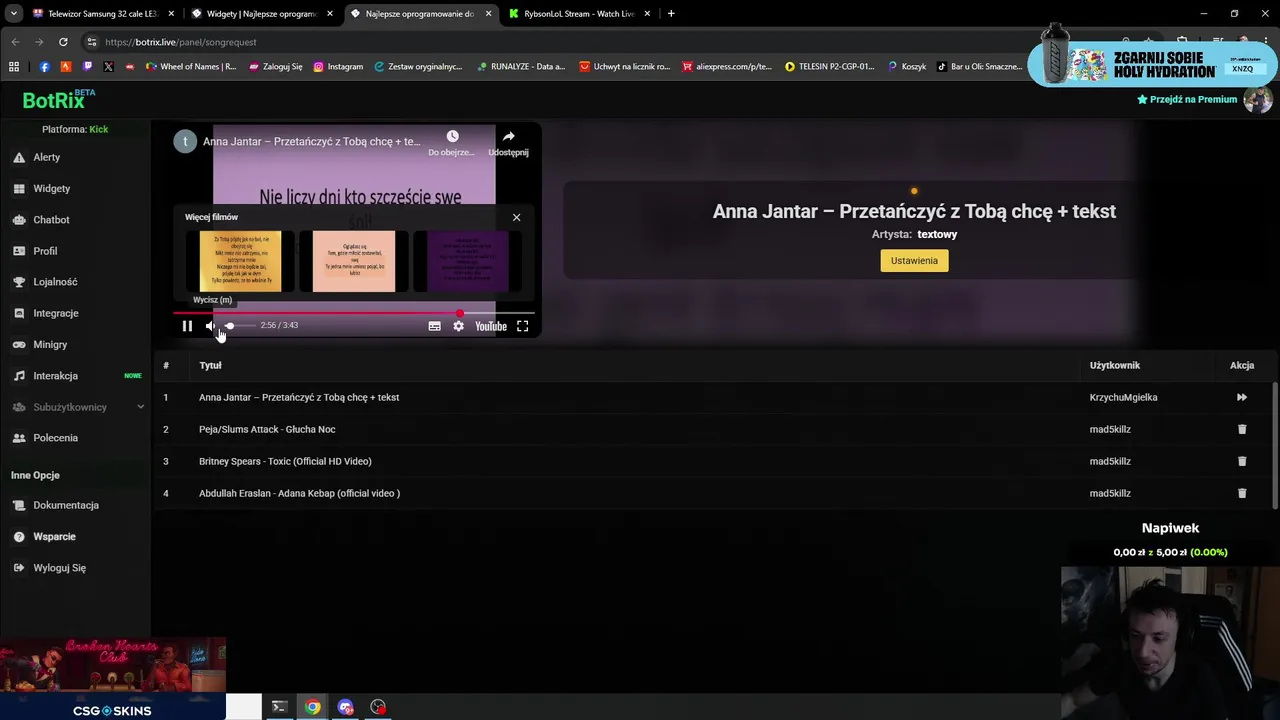The image size is (1280, 720).
Task: Delete the Abdullah Eraslan Adana Kebap song
Action: coord(1242,493)
